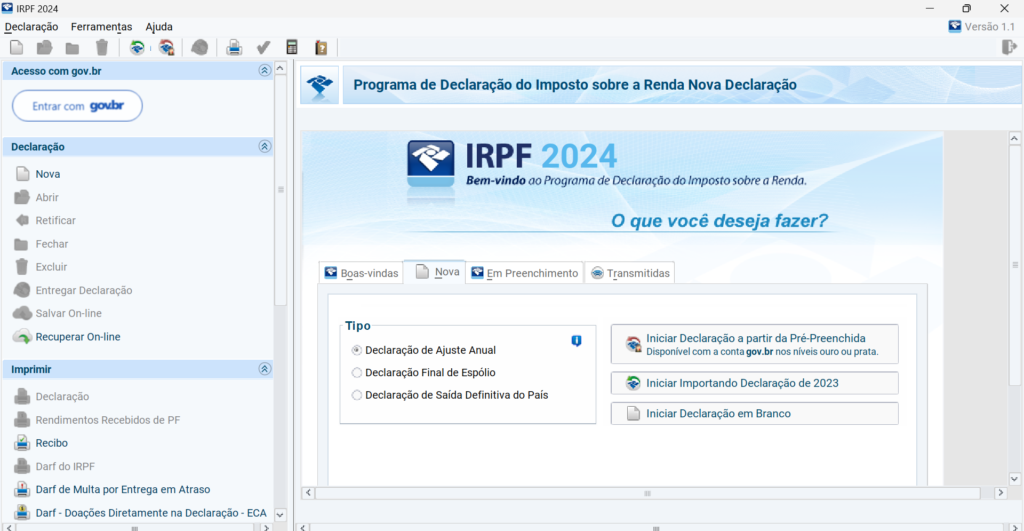
Task: Click the main content horizontal scroll right arrow
Action: (x=1000, y=493)
